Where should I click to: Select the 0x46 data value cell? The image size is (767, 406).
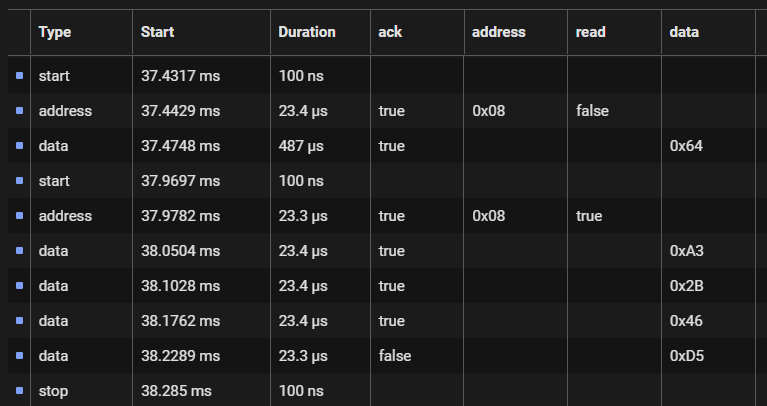tap(686, 321)
